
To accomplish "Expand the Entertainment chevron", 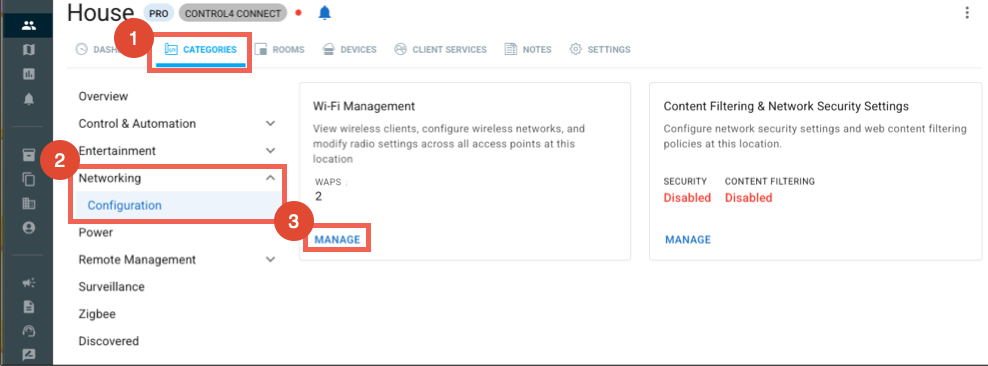I will click(270, 151).
